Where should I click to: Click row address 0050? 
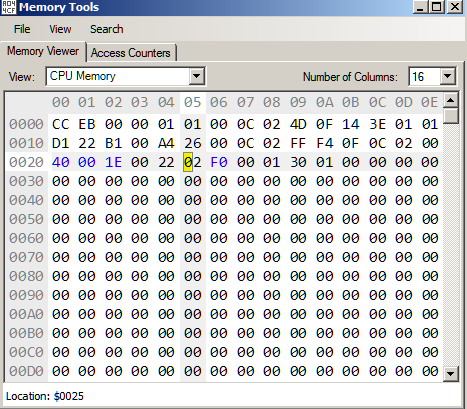pos(26,219)
